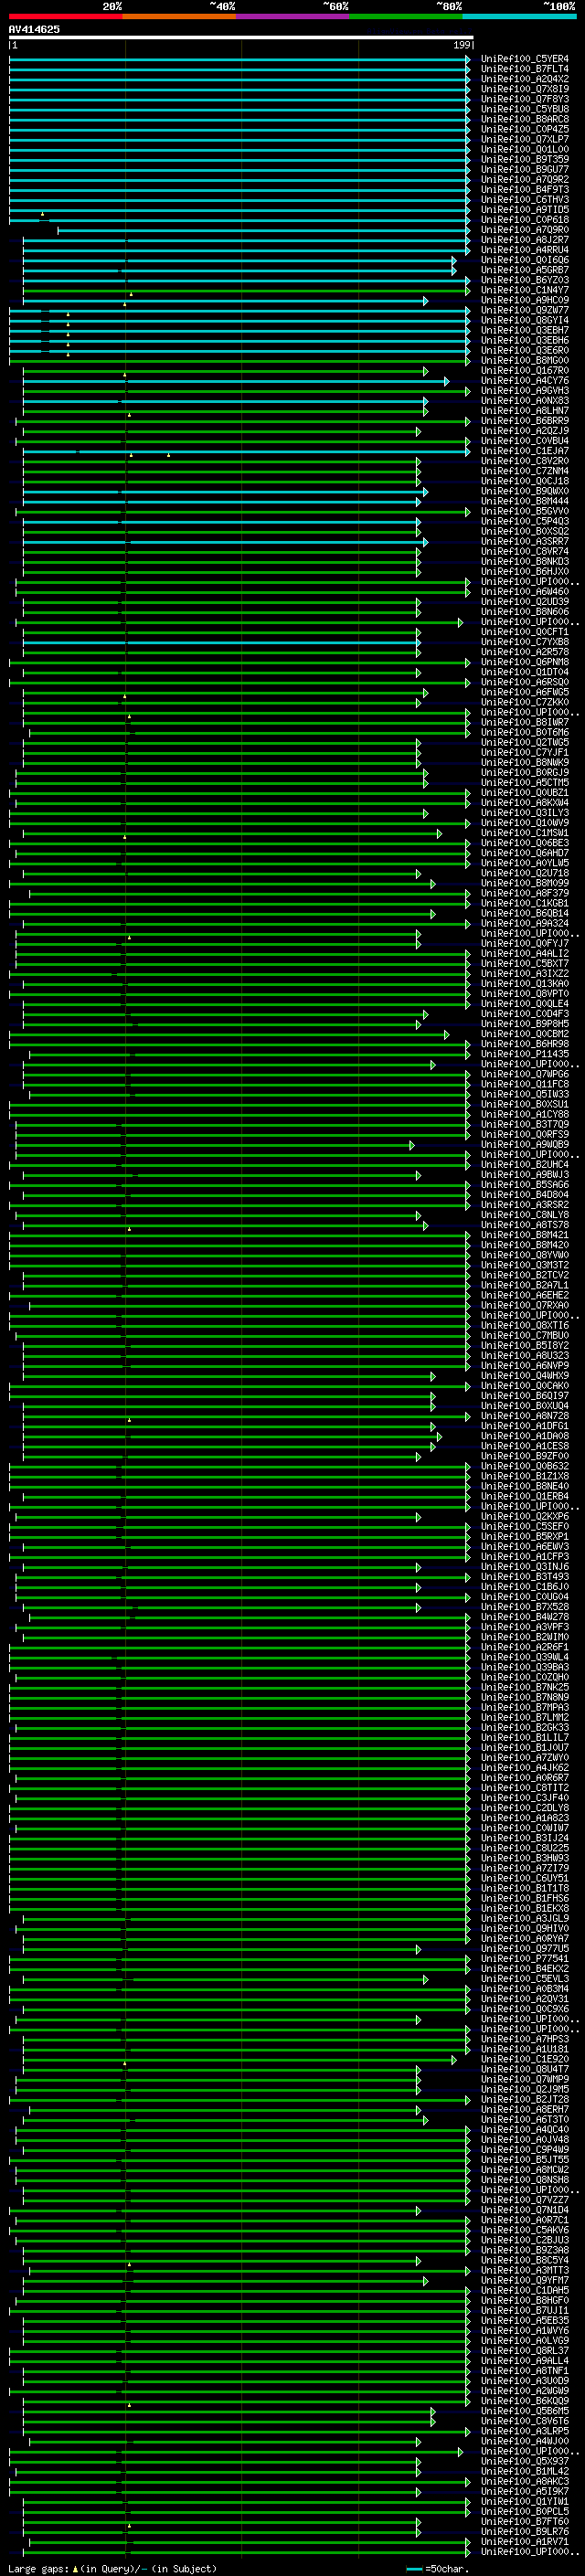Open UniRef100_A6RSQ0 hit

pyautogui.click(x=524, y=682)
